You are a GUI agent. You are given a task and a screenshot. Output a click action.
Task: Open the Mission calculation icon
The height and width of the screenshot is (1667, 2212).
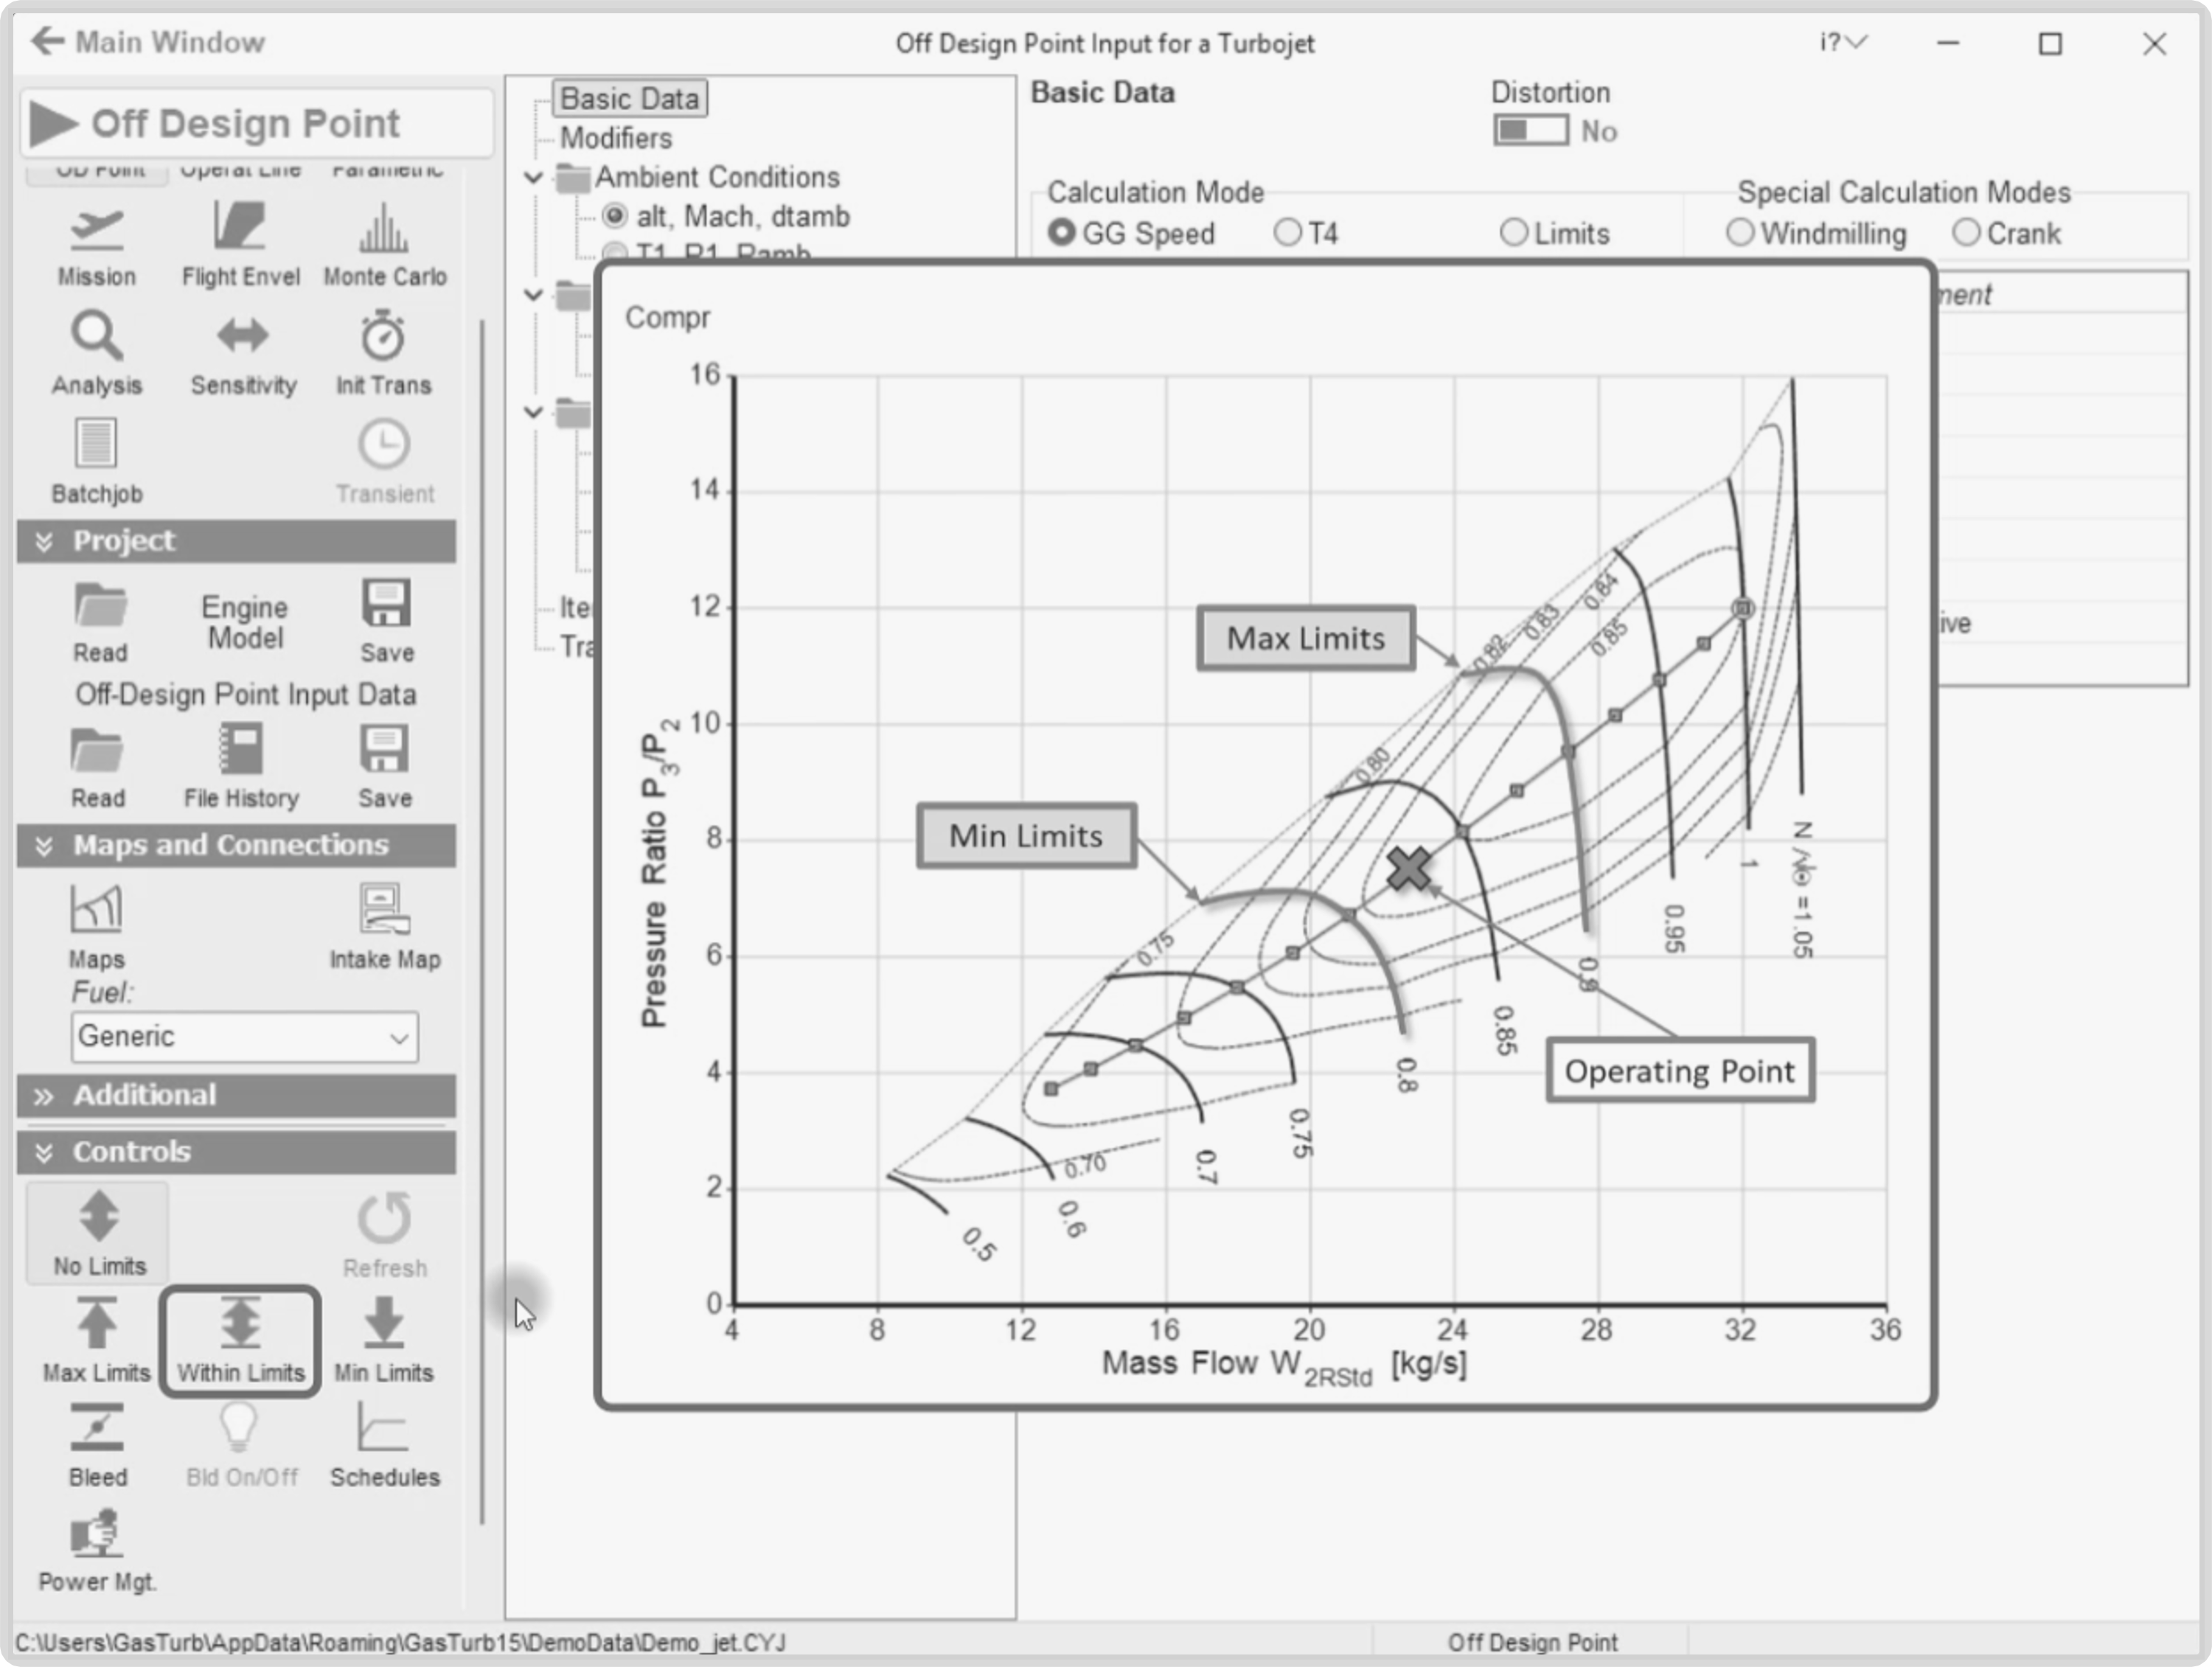[x=97, y=245]
